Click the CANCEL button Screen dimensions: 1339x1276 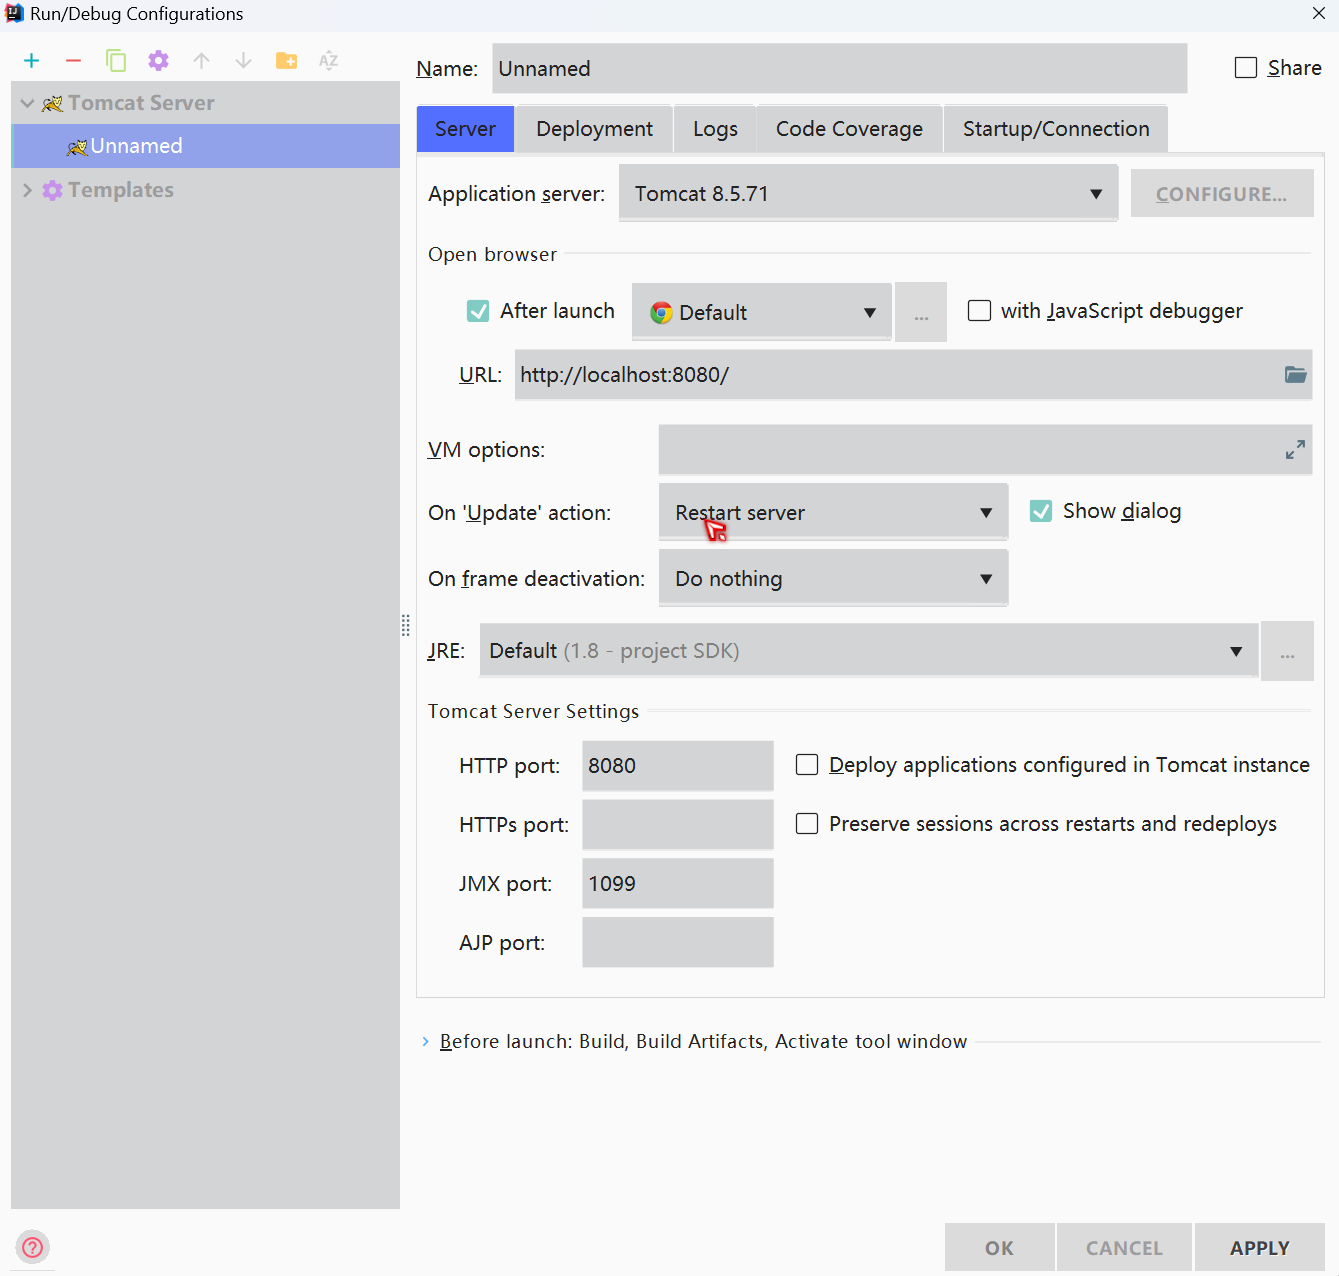click(1124, 1248)
